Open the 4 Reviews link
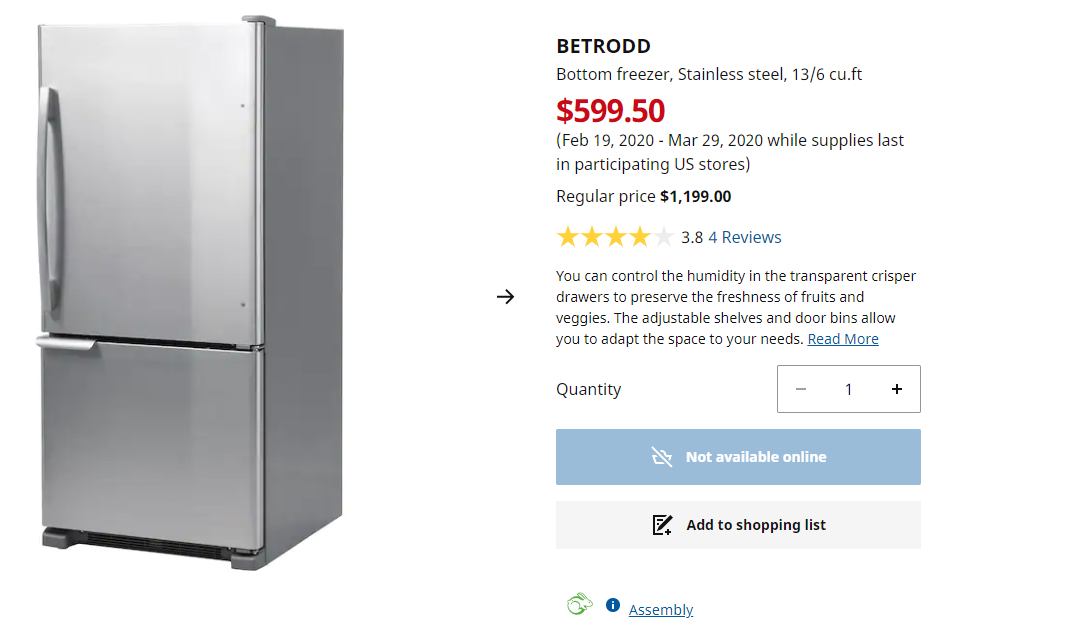 tap(745, 237)
